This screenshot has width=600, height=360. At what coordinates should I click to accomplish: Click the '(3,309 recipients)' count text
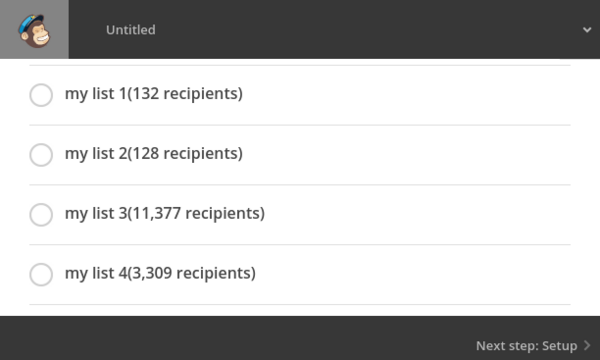click(191, 273)
